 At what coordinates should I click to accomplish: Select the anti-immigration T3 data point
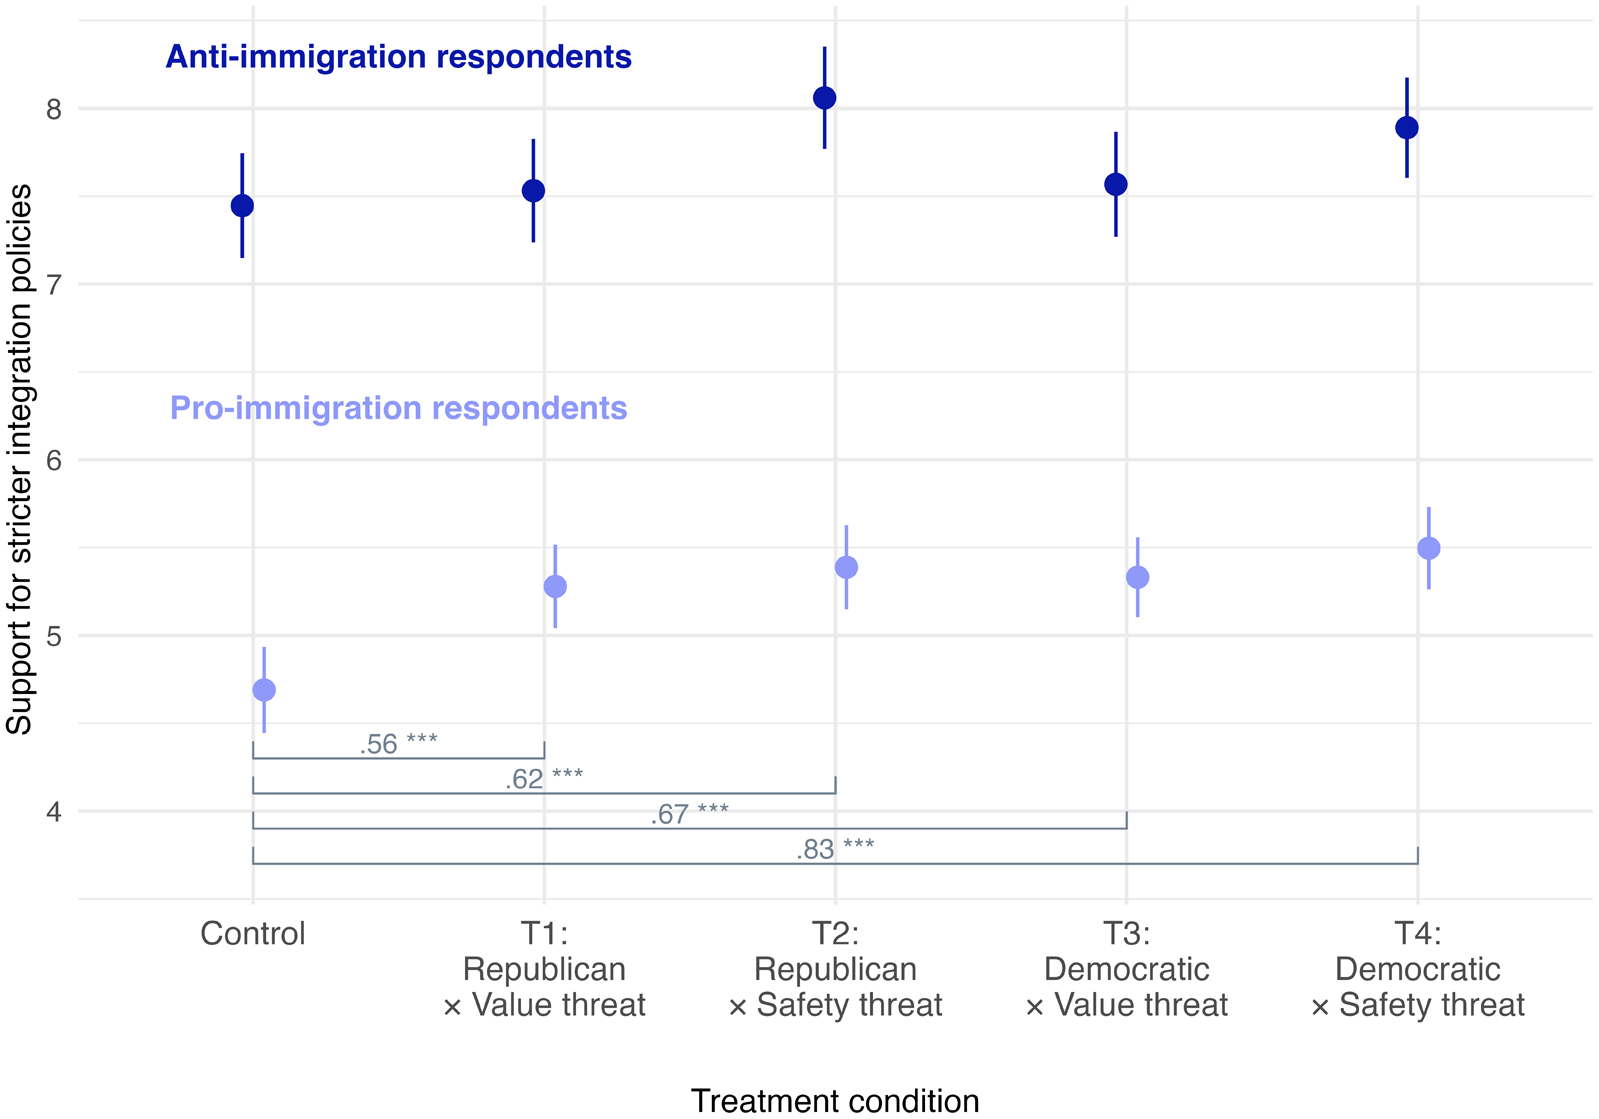tap(1116, 185)
